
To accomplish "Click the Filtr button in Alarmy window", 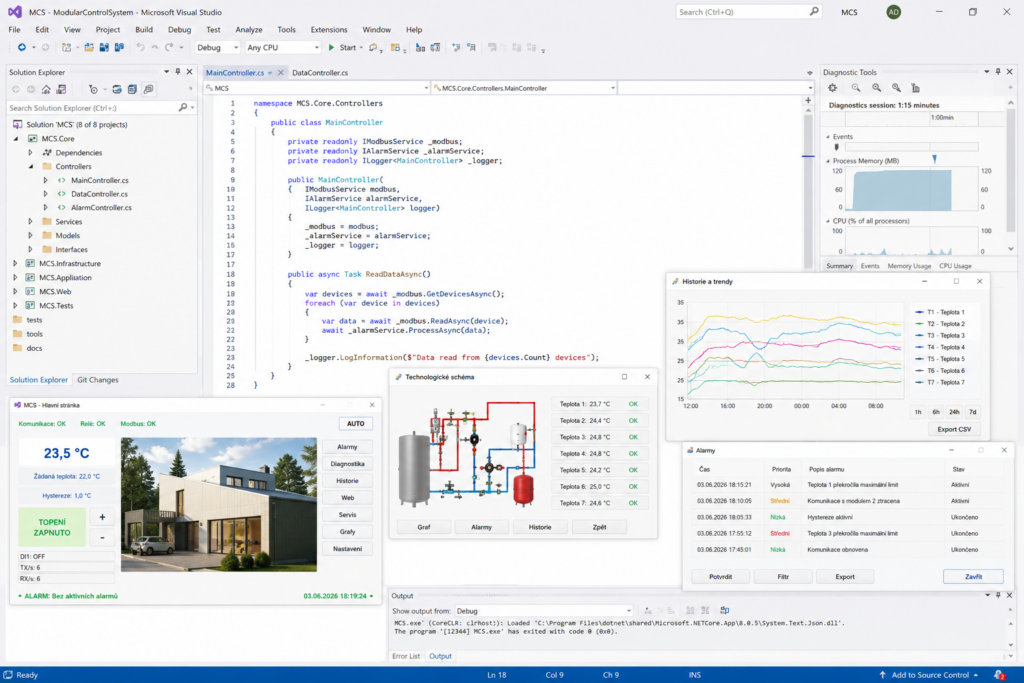I will [783, 577].
